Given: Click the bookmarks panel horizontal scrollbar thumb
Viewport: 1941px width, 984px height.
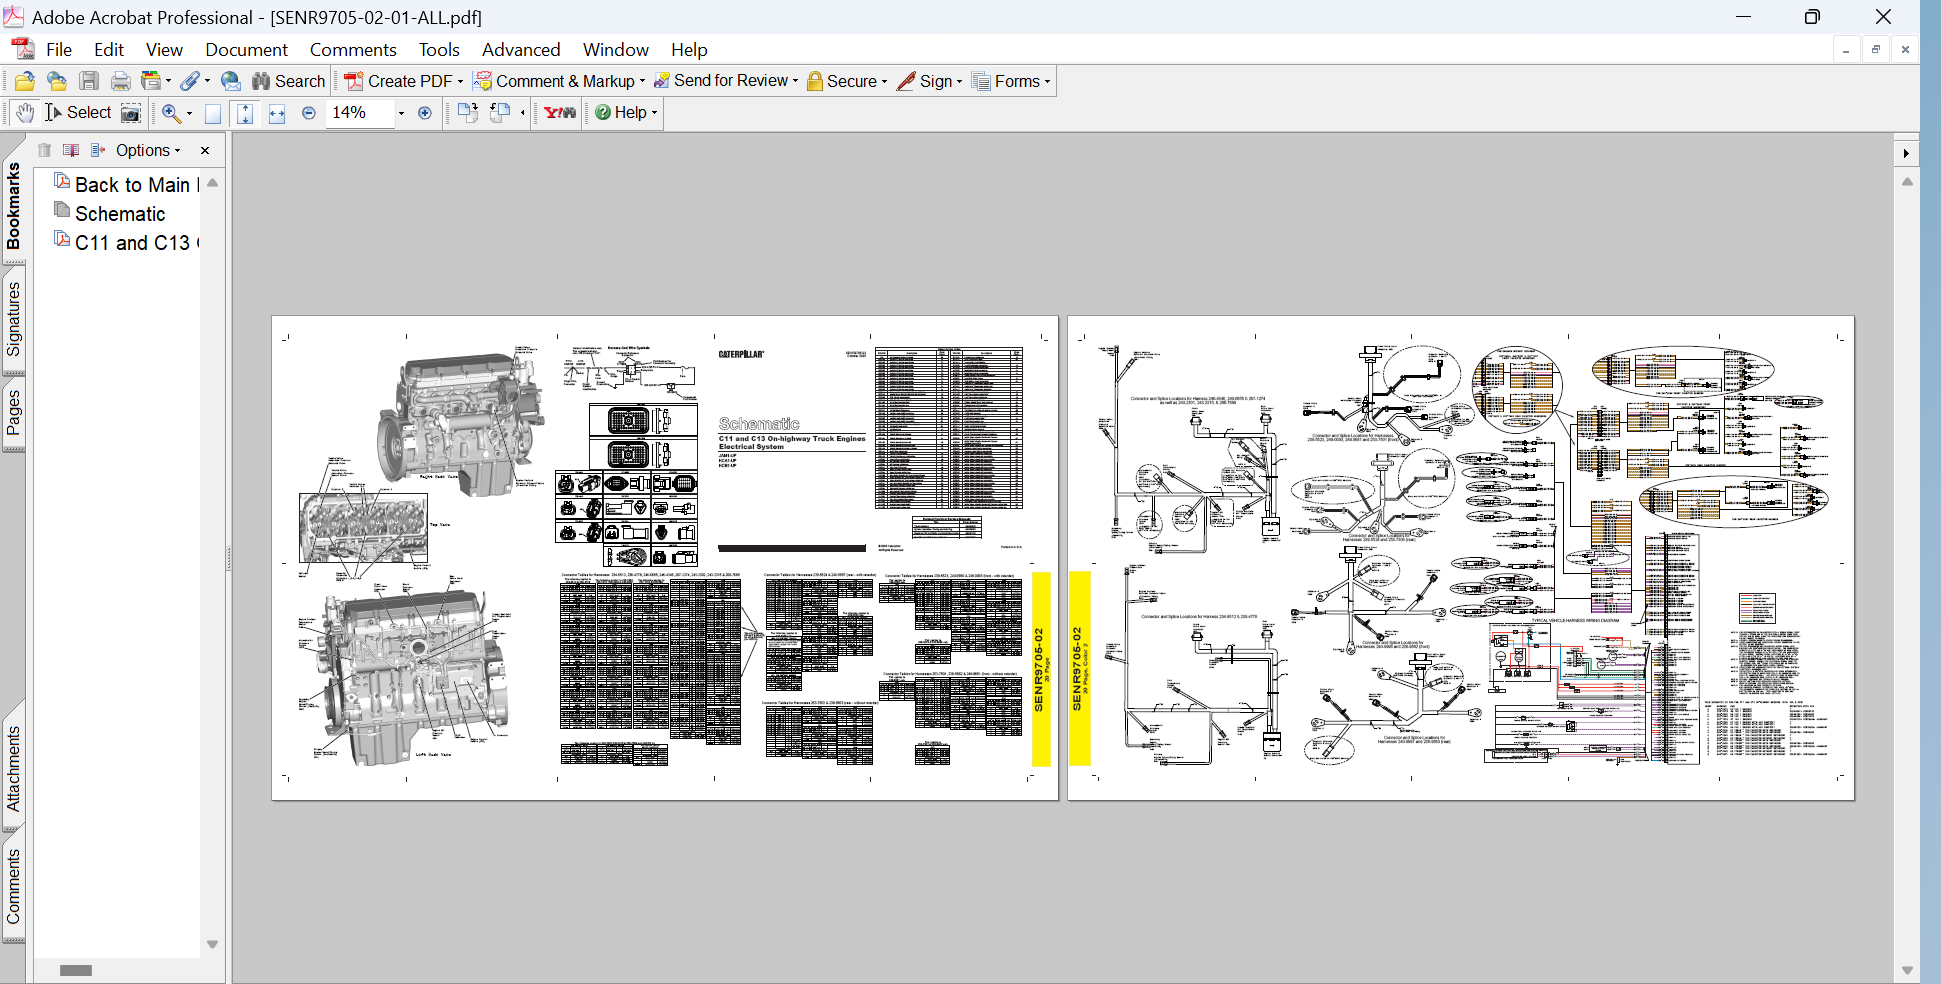Looking at the screenshot, I should coord(76,970).
